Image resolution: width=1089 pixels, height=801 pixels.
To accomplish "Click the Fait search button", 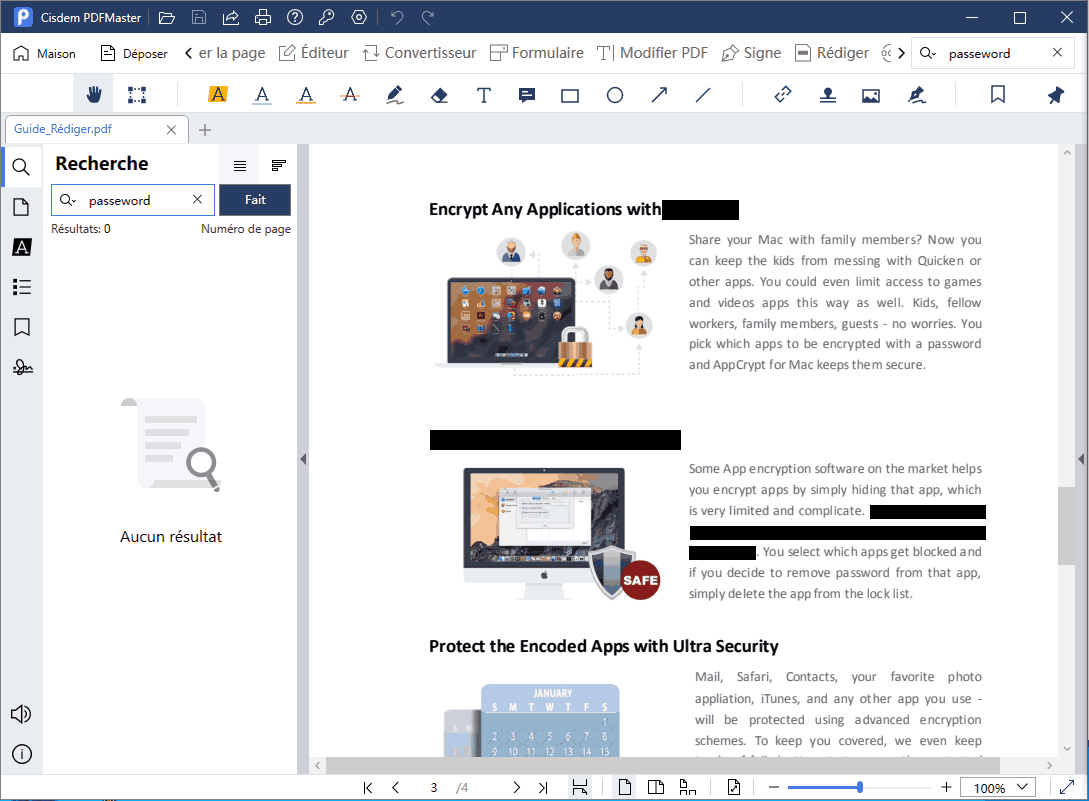I will (255, 200).
